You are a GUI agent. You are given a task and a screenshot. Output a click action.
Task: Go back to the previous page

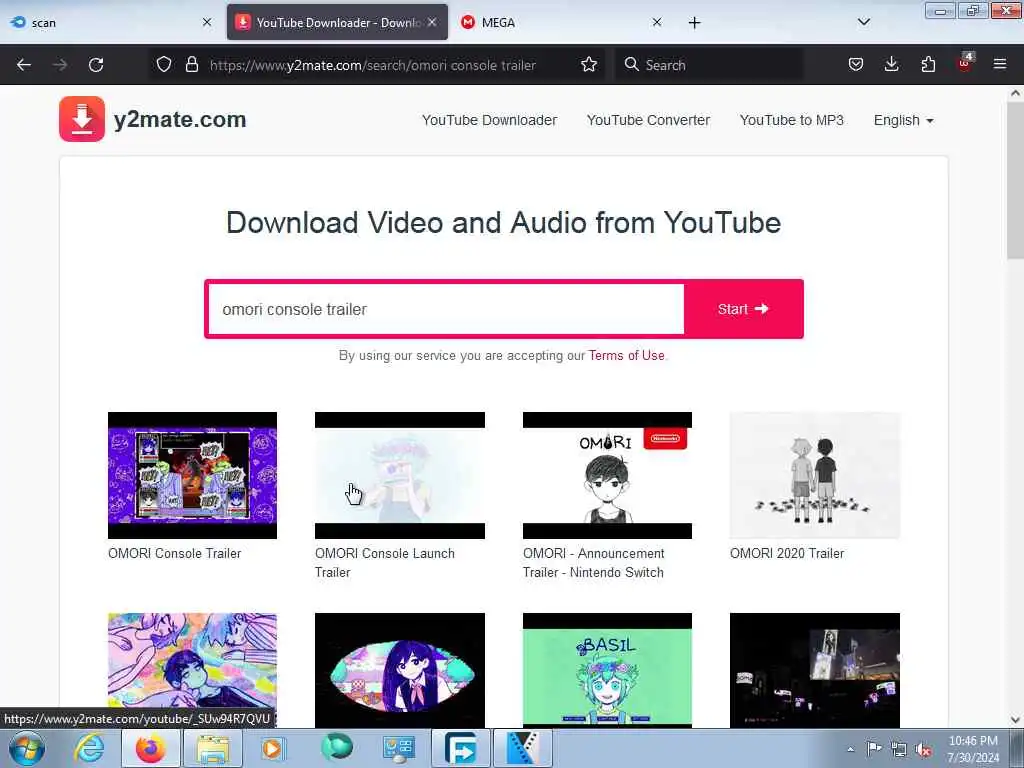(x=24, y=65)
